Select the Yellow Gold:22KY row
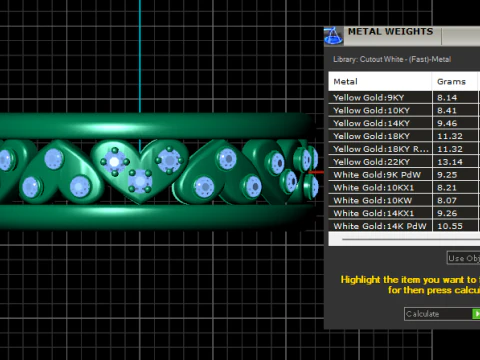480x360 pixels. tap(404, 162)
